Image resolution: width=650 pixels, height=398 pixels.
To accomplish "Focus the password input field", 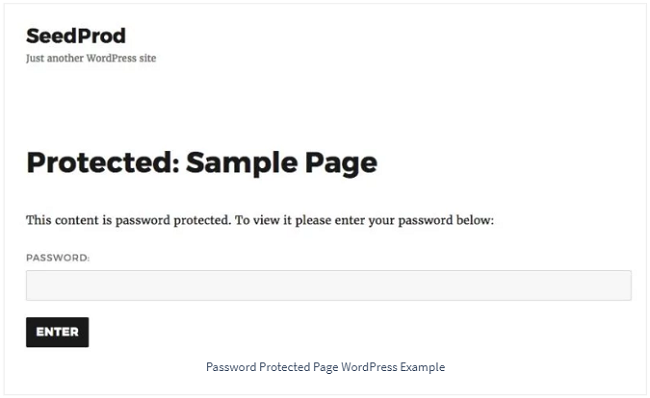I will (x=329, y=285).
